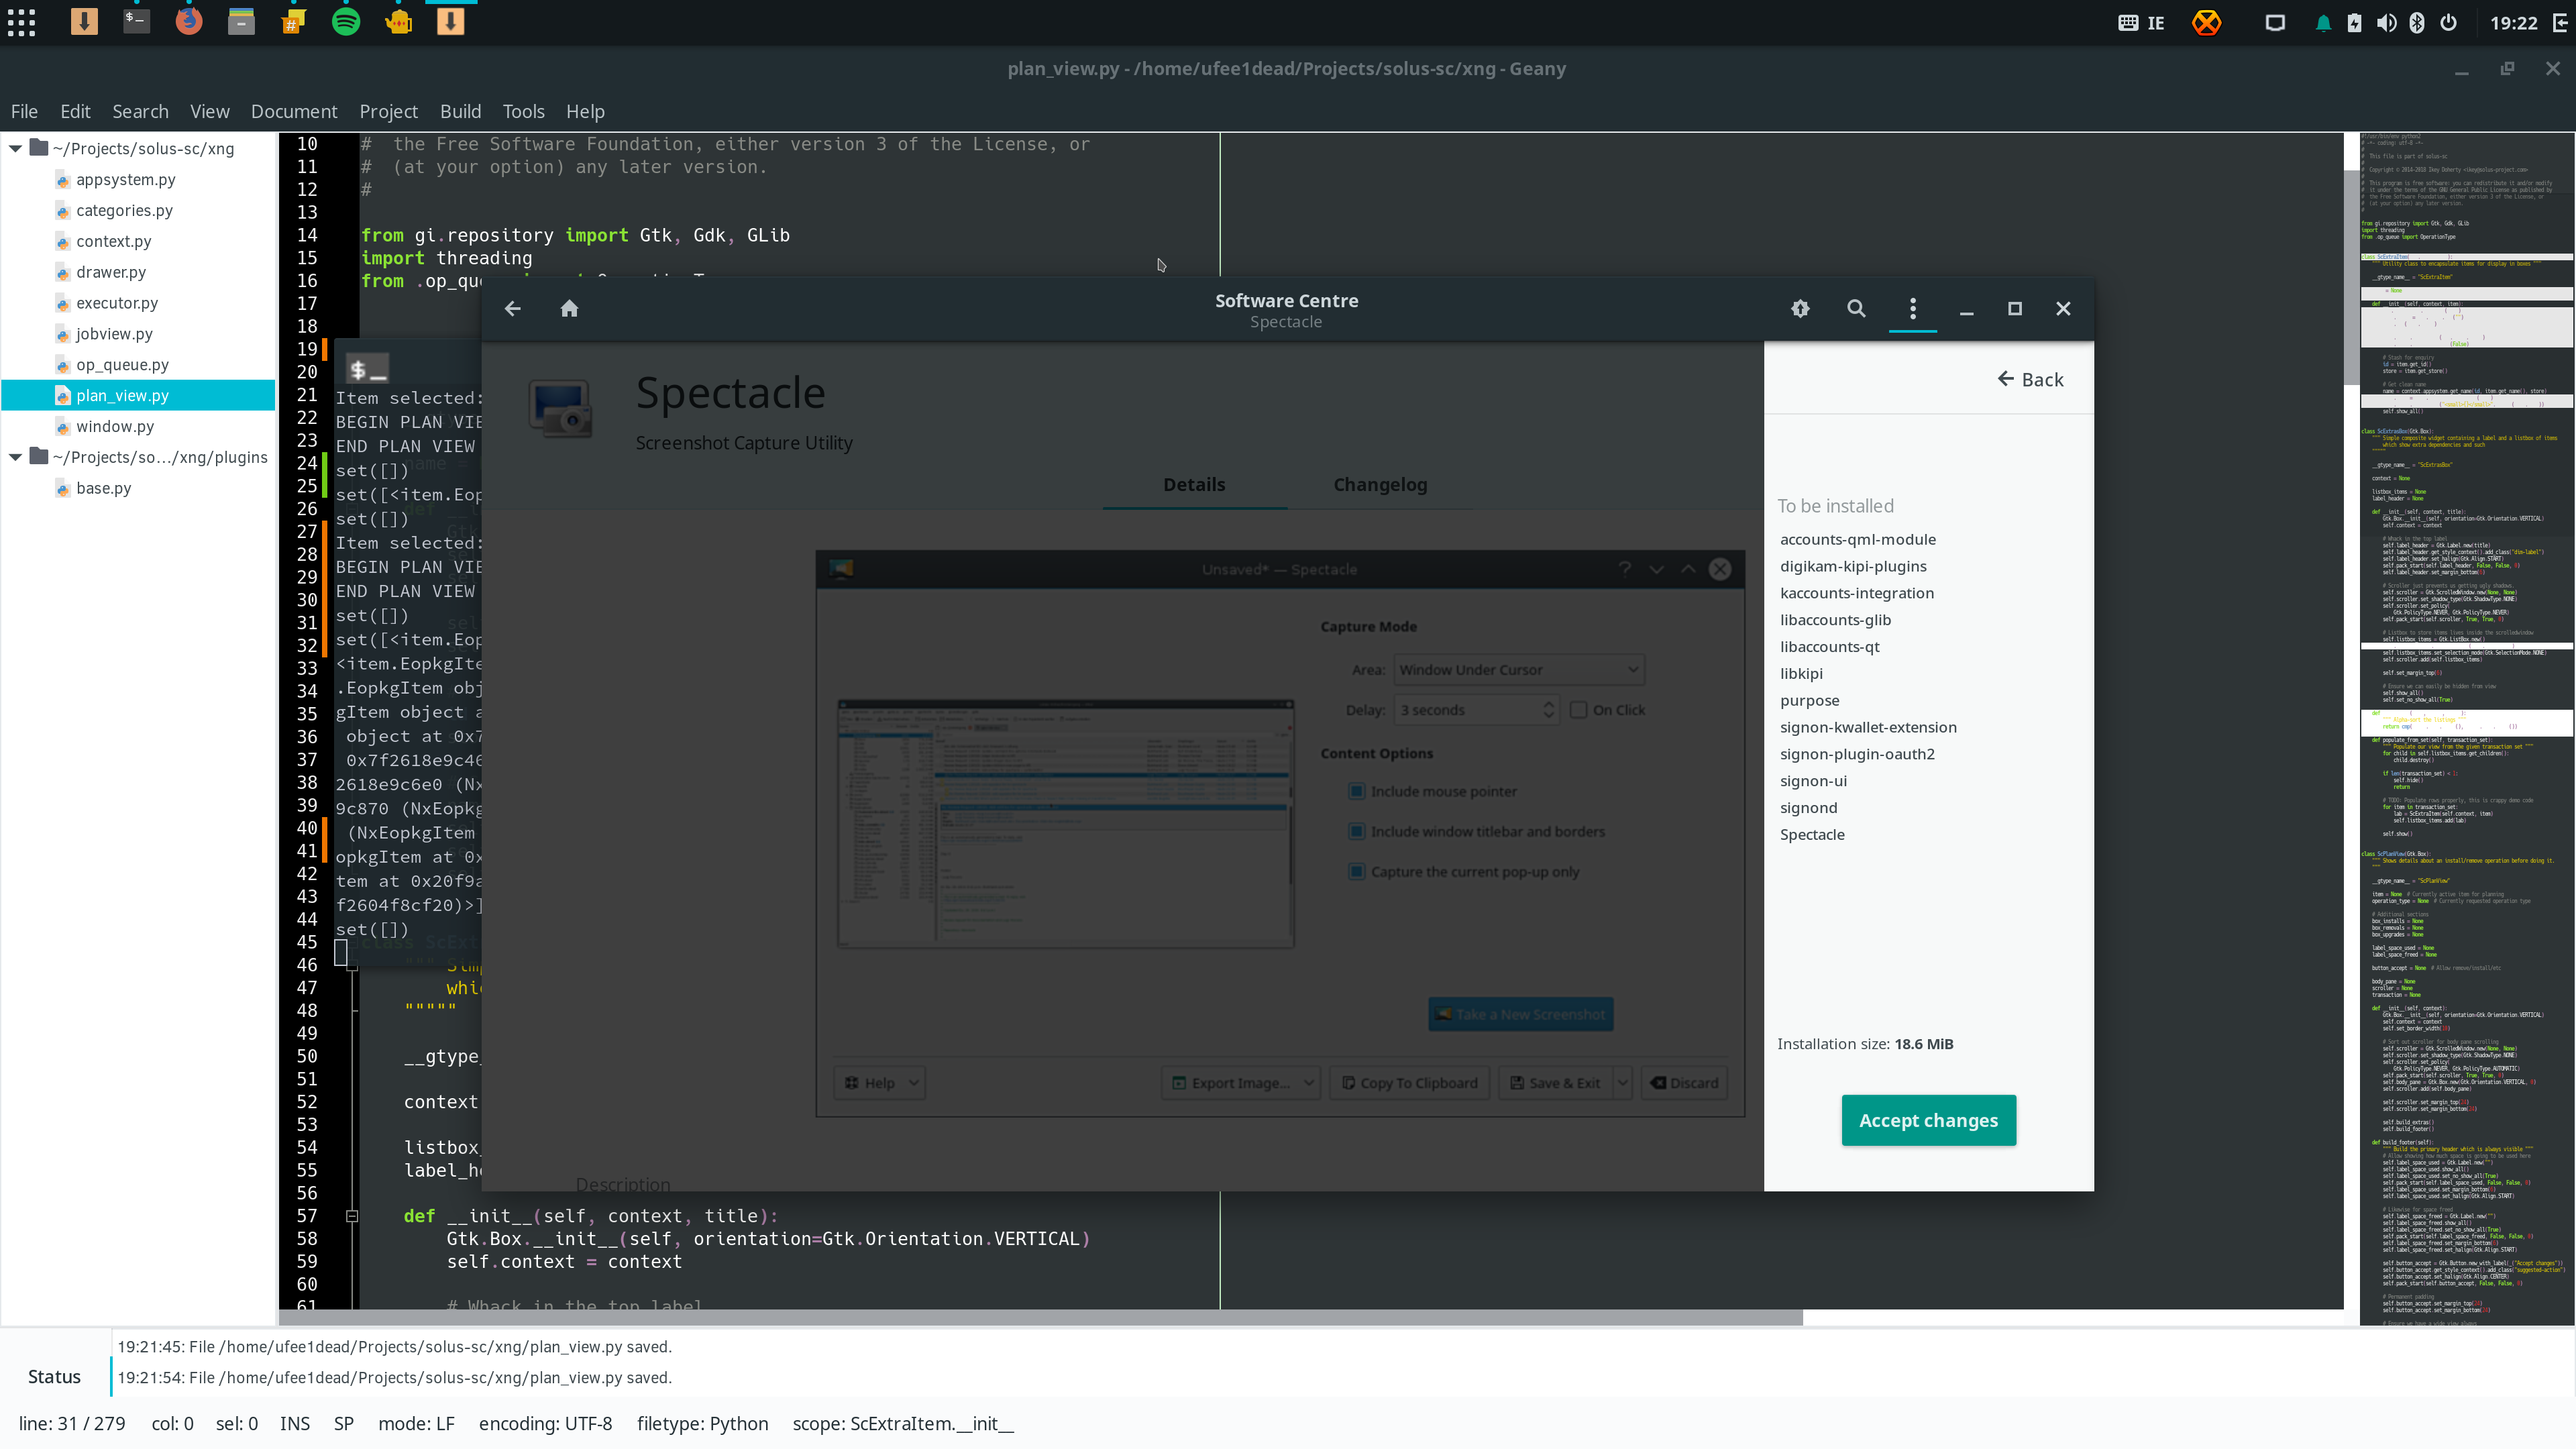Open window.py in the sidebar
Viewport: 2576px width, 1449px height.
pos(115,426)
